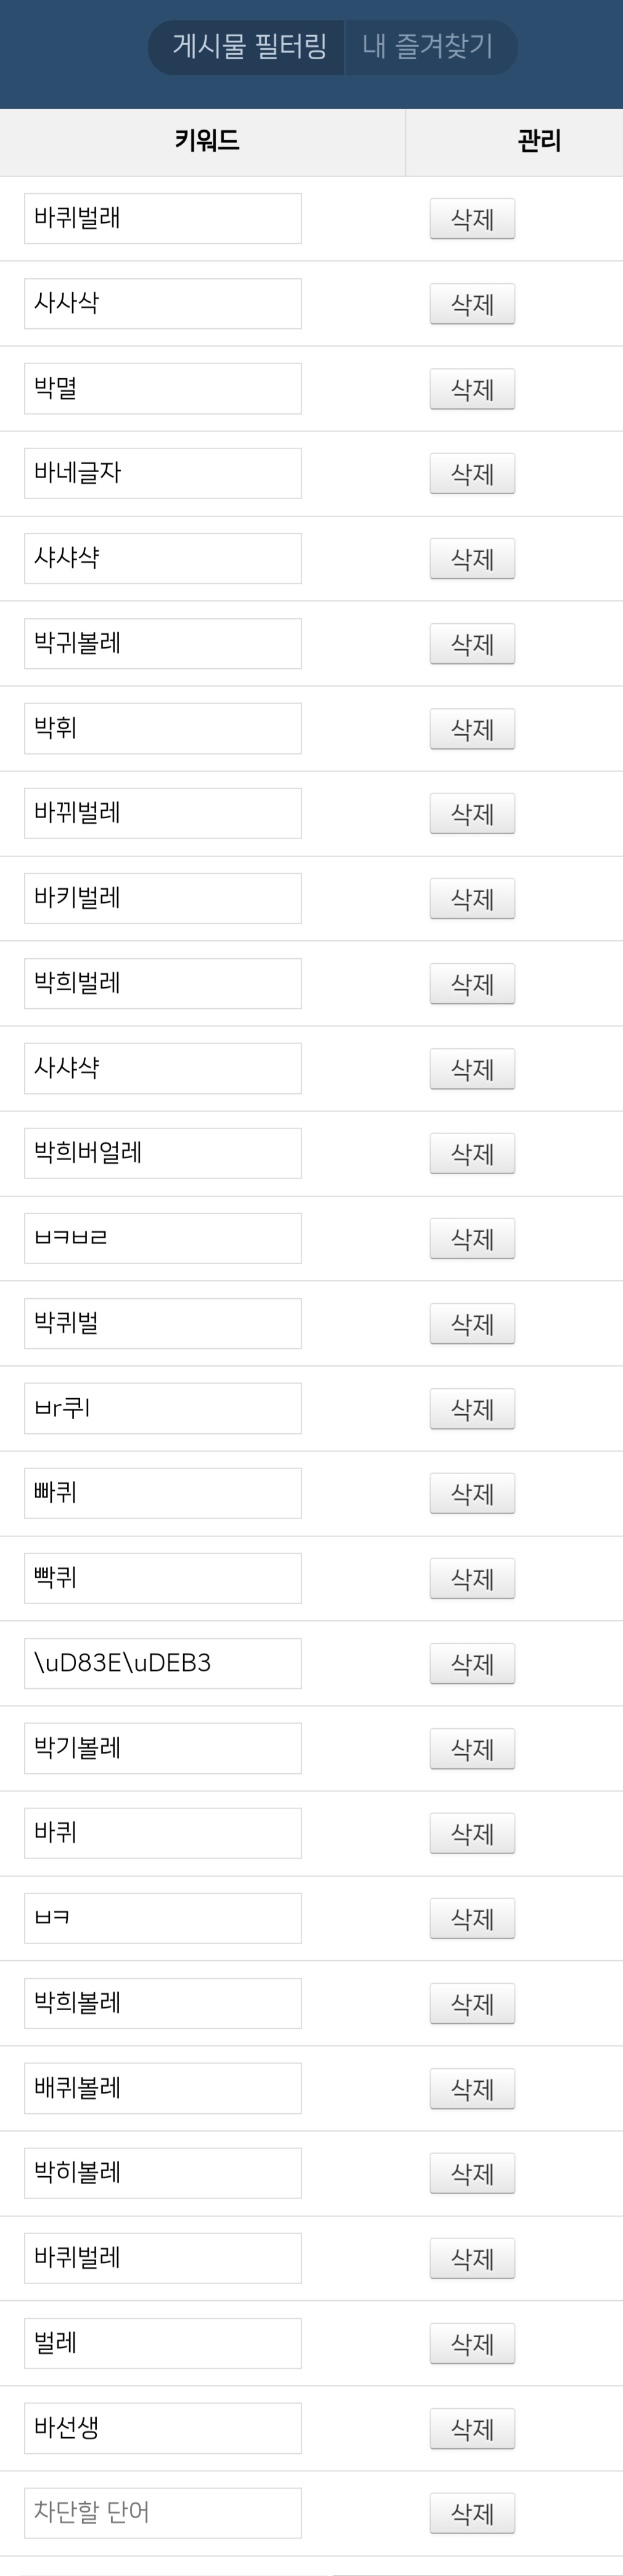Switch to 내 즐겨찾기 tab
Viewport: 623px width, 2576px height.
coord(428,46)
